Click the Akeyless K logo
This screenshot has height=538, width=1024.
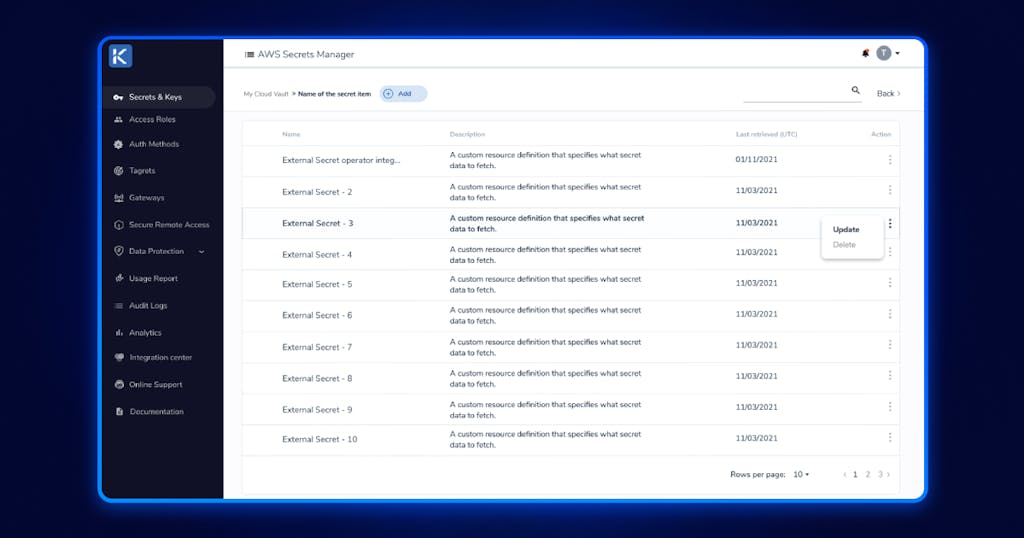coord(120,56)
